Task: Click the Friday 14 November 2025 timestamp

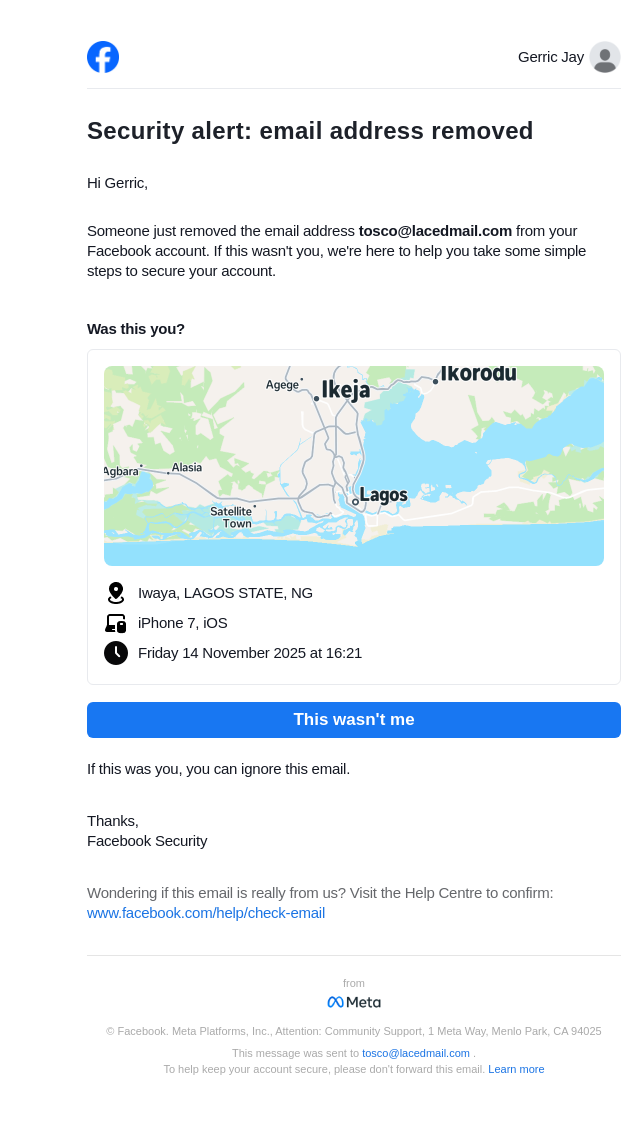Action: tap(250, 653)
